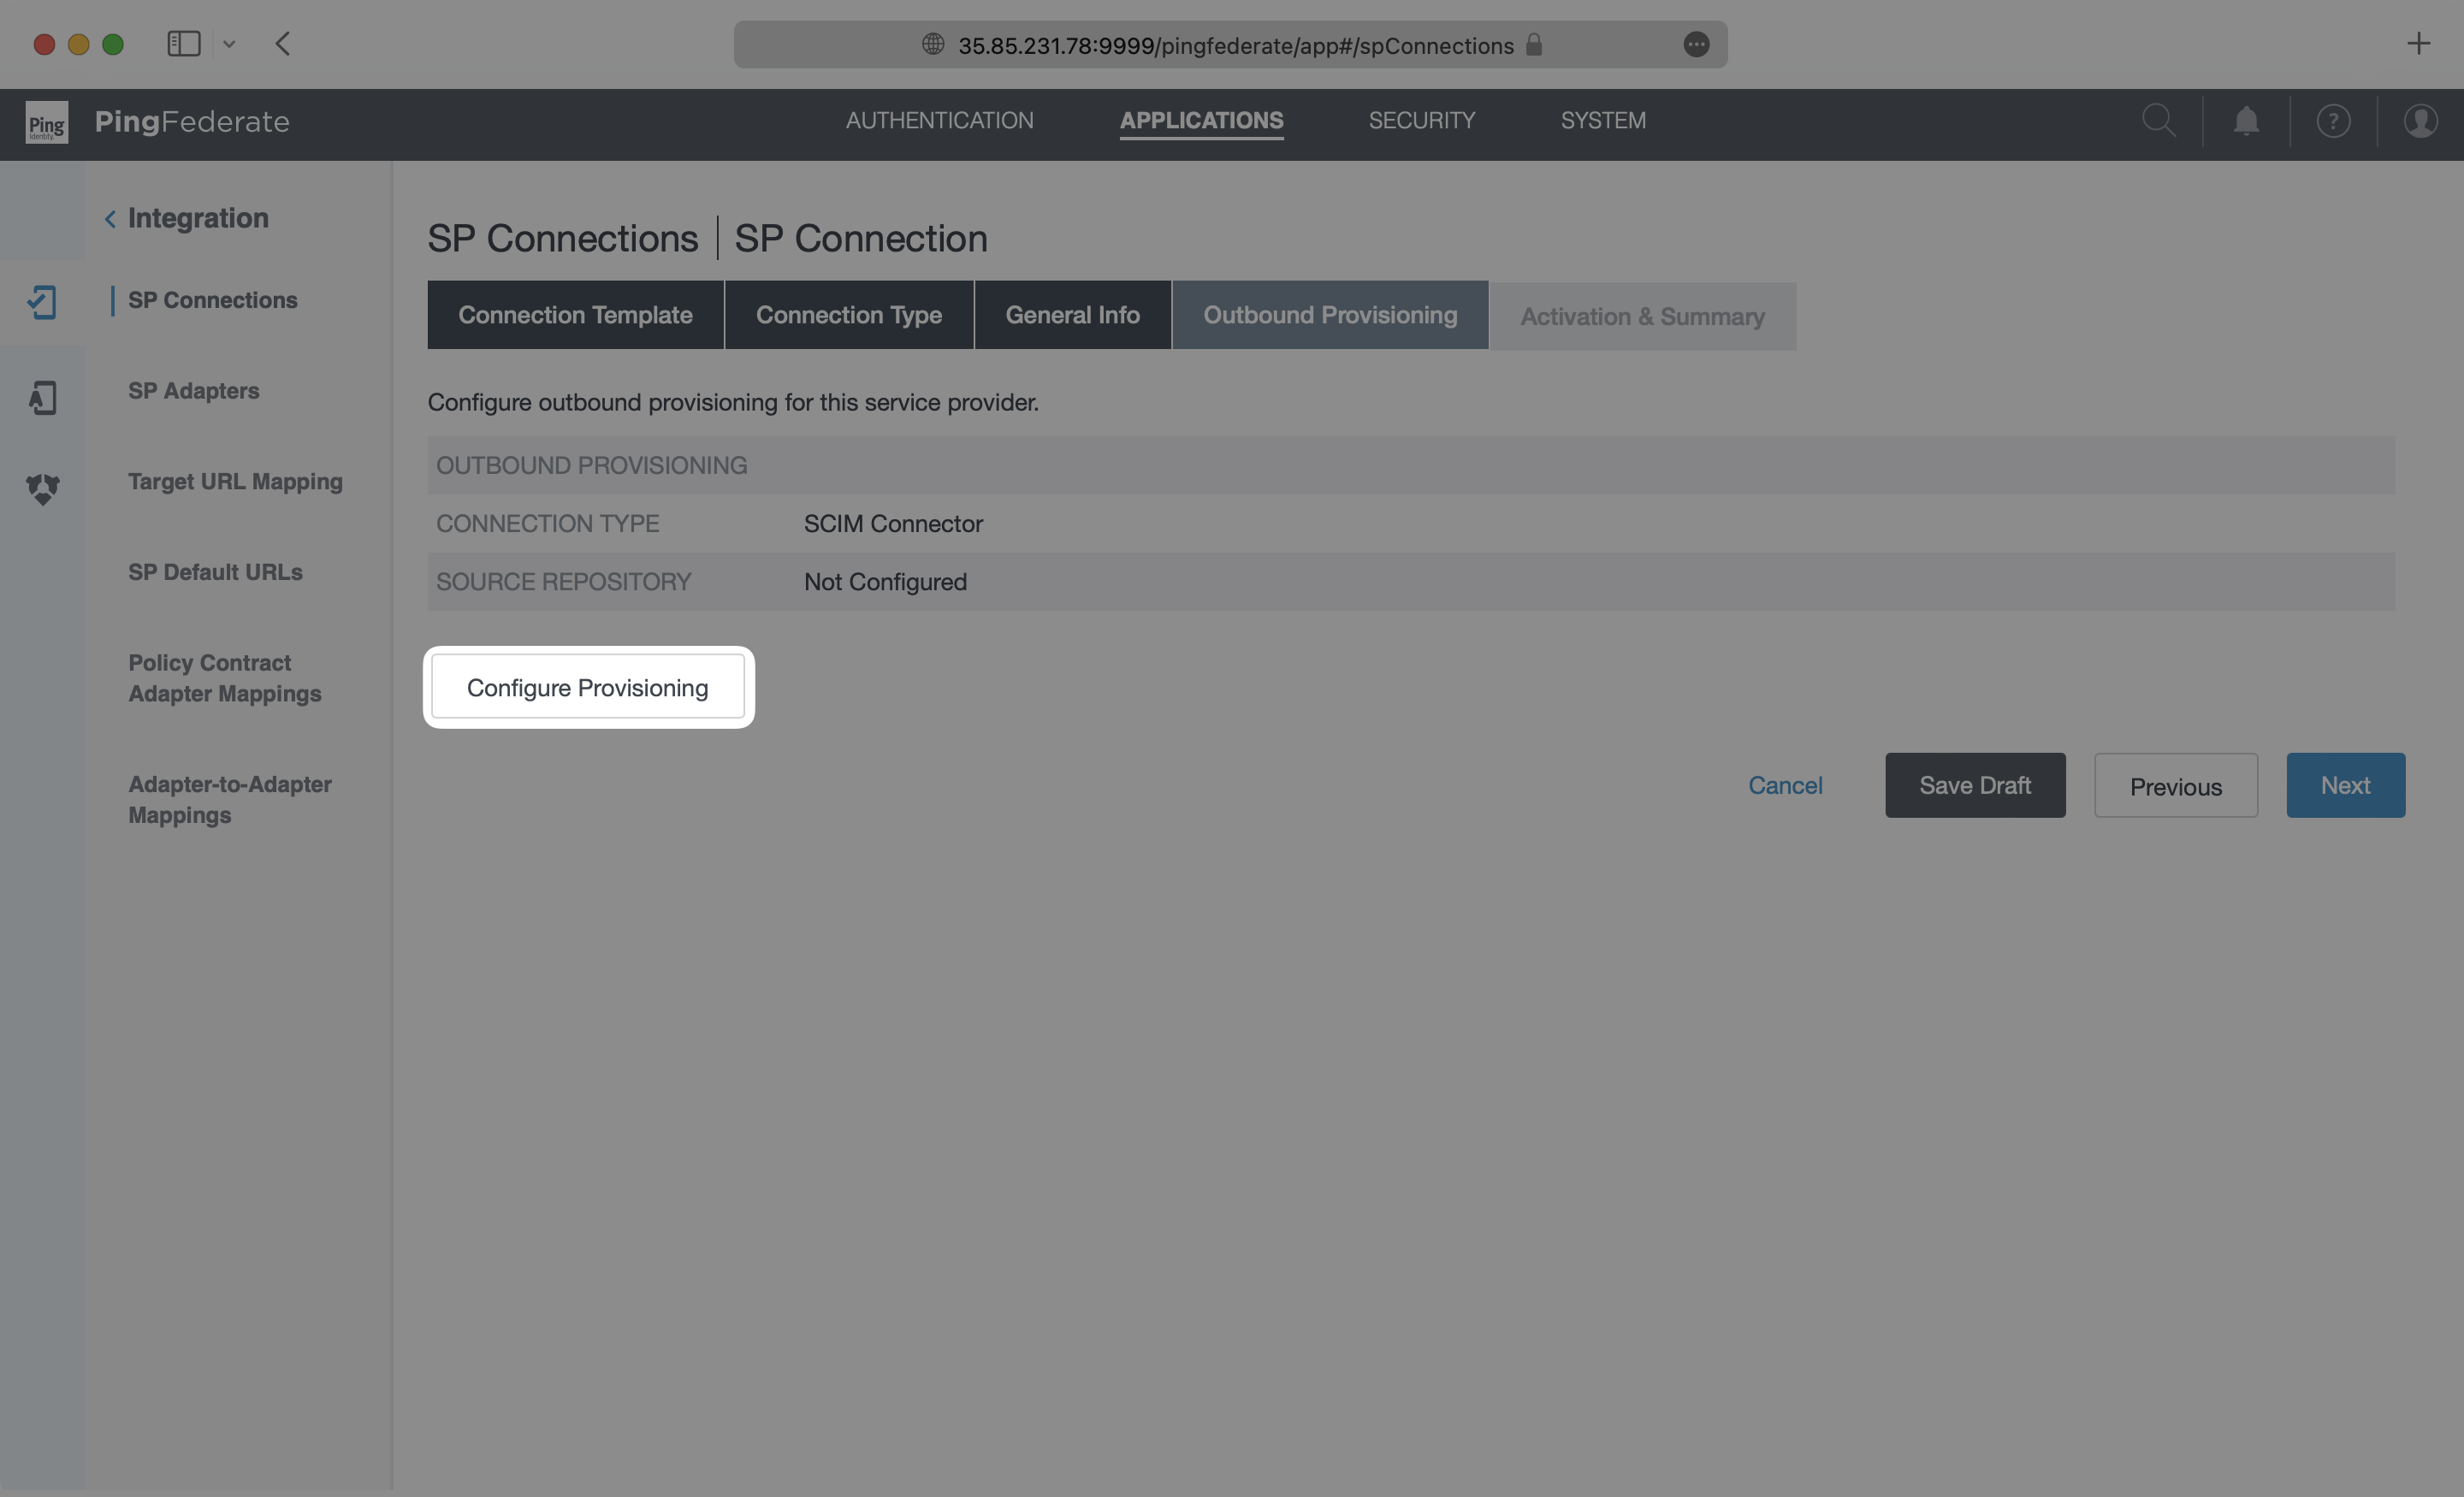The image size is (2464, 1497).
Task: Toggle the browser sidebar icon
Action: [184, 44]
